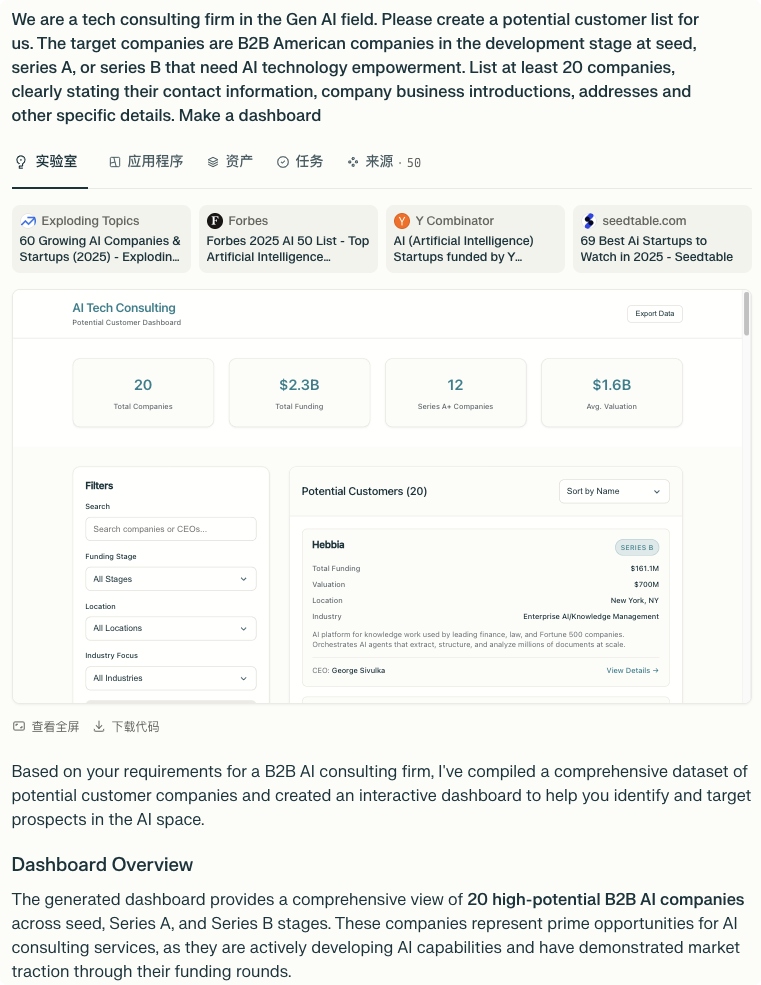Click the $700M valuation value
This screenshot has height=985, width=761.
coord(647,584)
